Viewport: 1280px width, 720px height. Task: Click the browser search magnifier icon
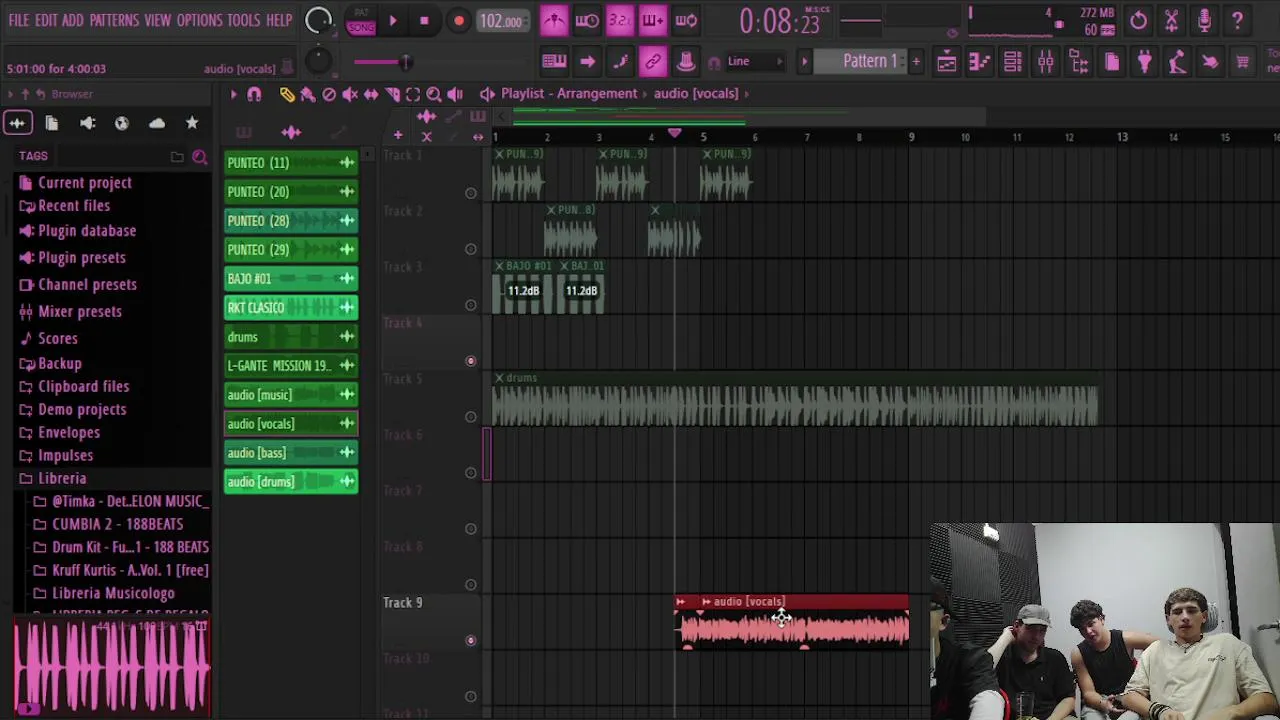[200, 157]
